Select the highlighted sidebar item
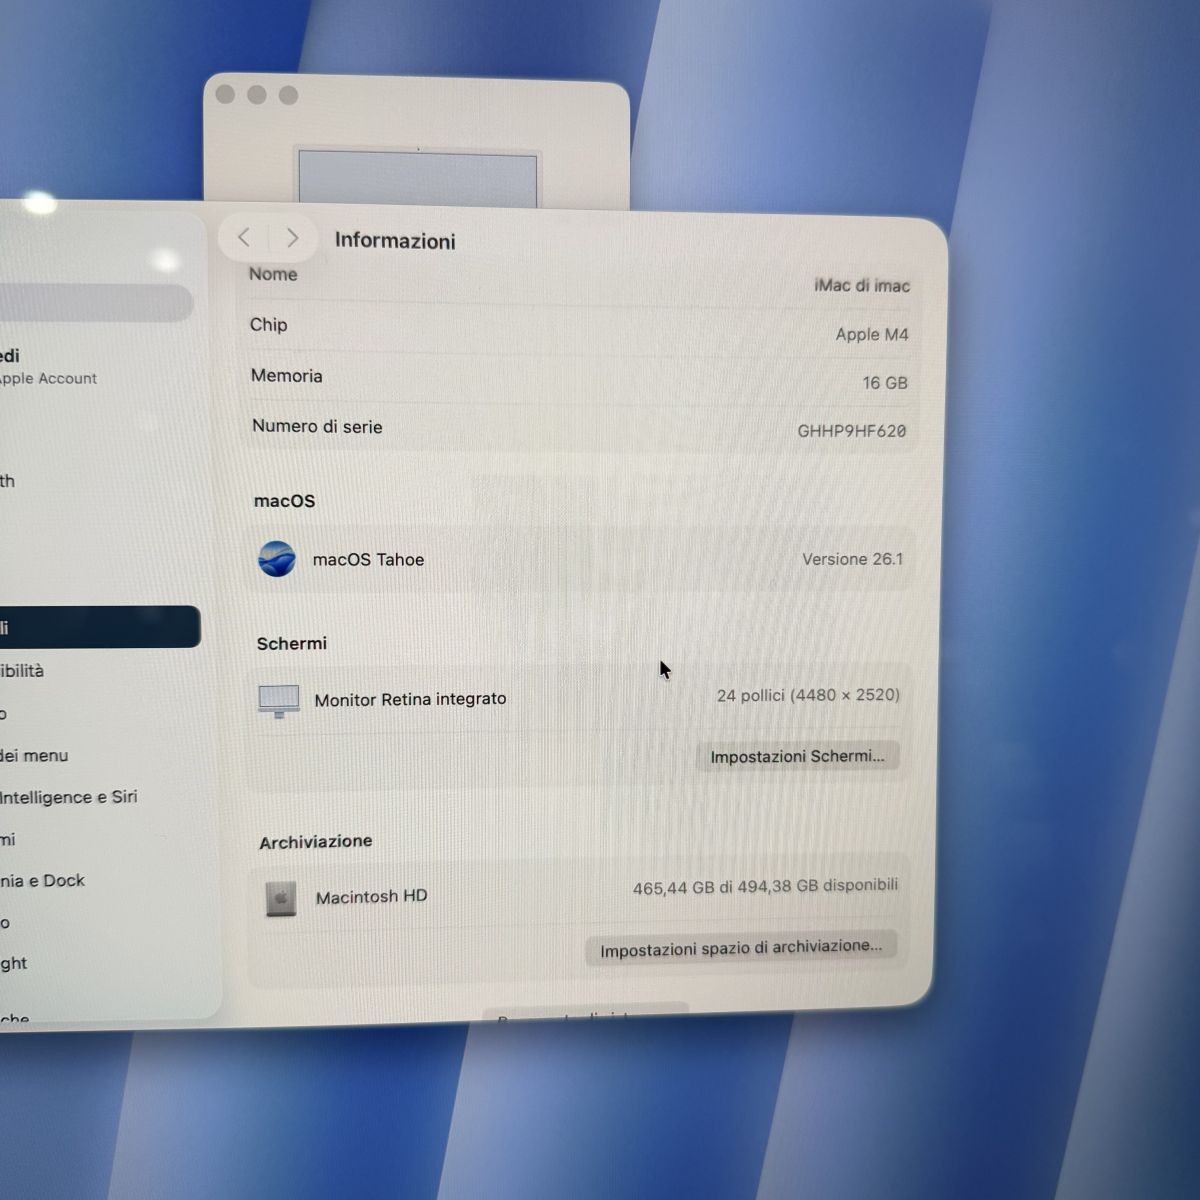Viewport: 1200px width, 1200px height. point(100,627)
